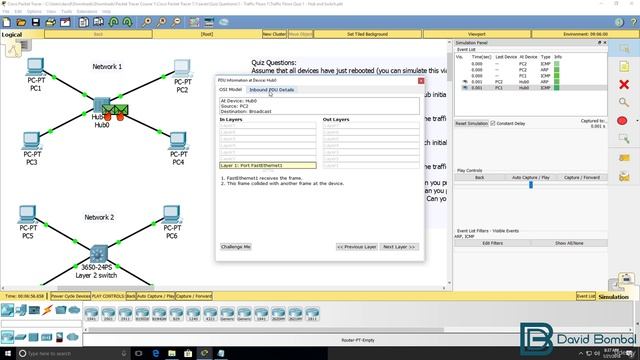640x360 pixels.
Task: Click the Zoom In magnifier icon
Action: click(147, 22)
